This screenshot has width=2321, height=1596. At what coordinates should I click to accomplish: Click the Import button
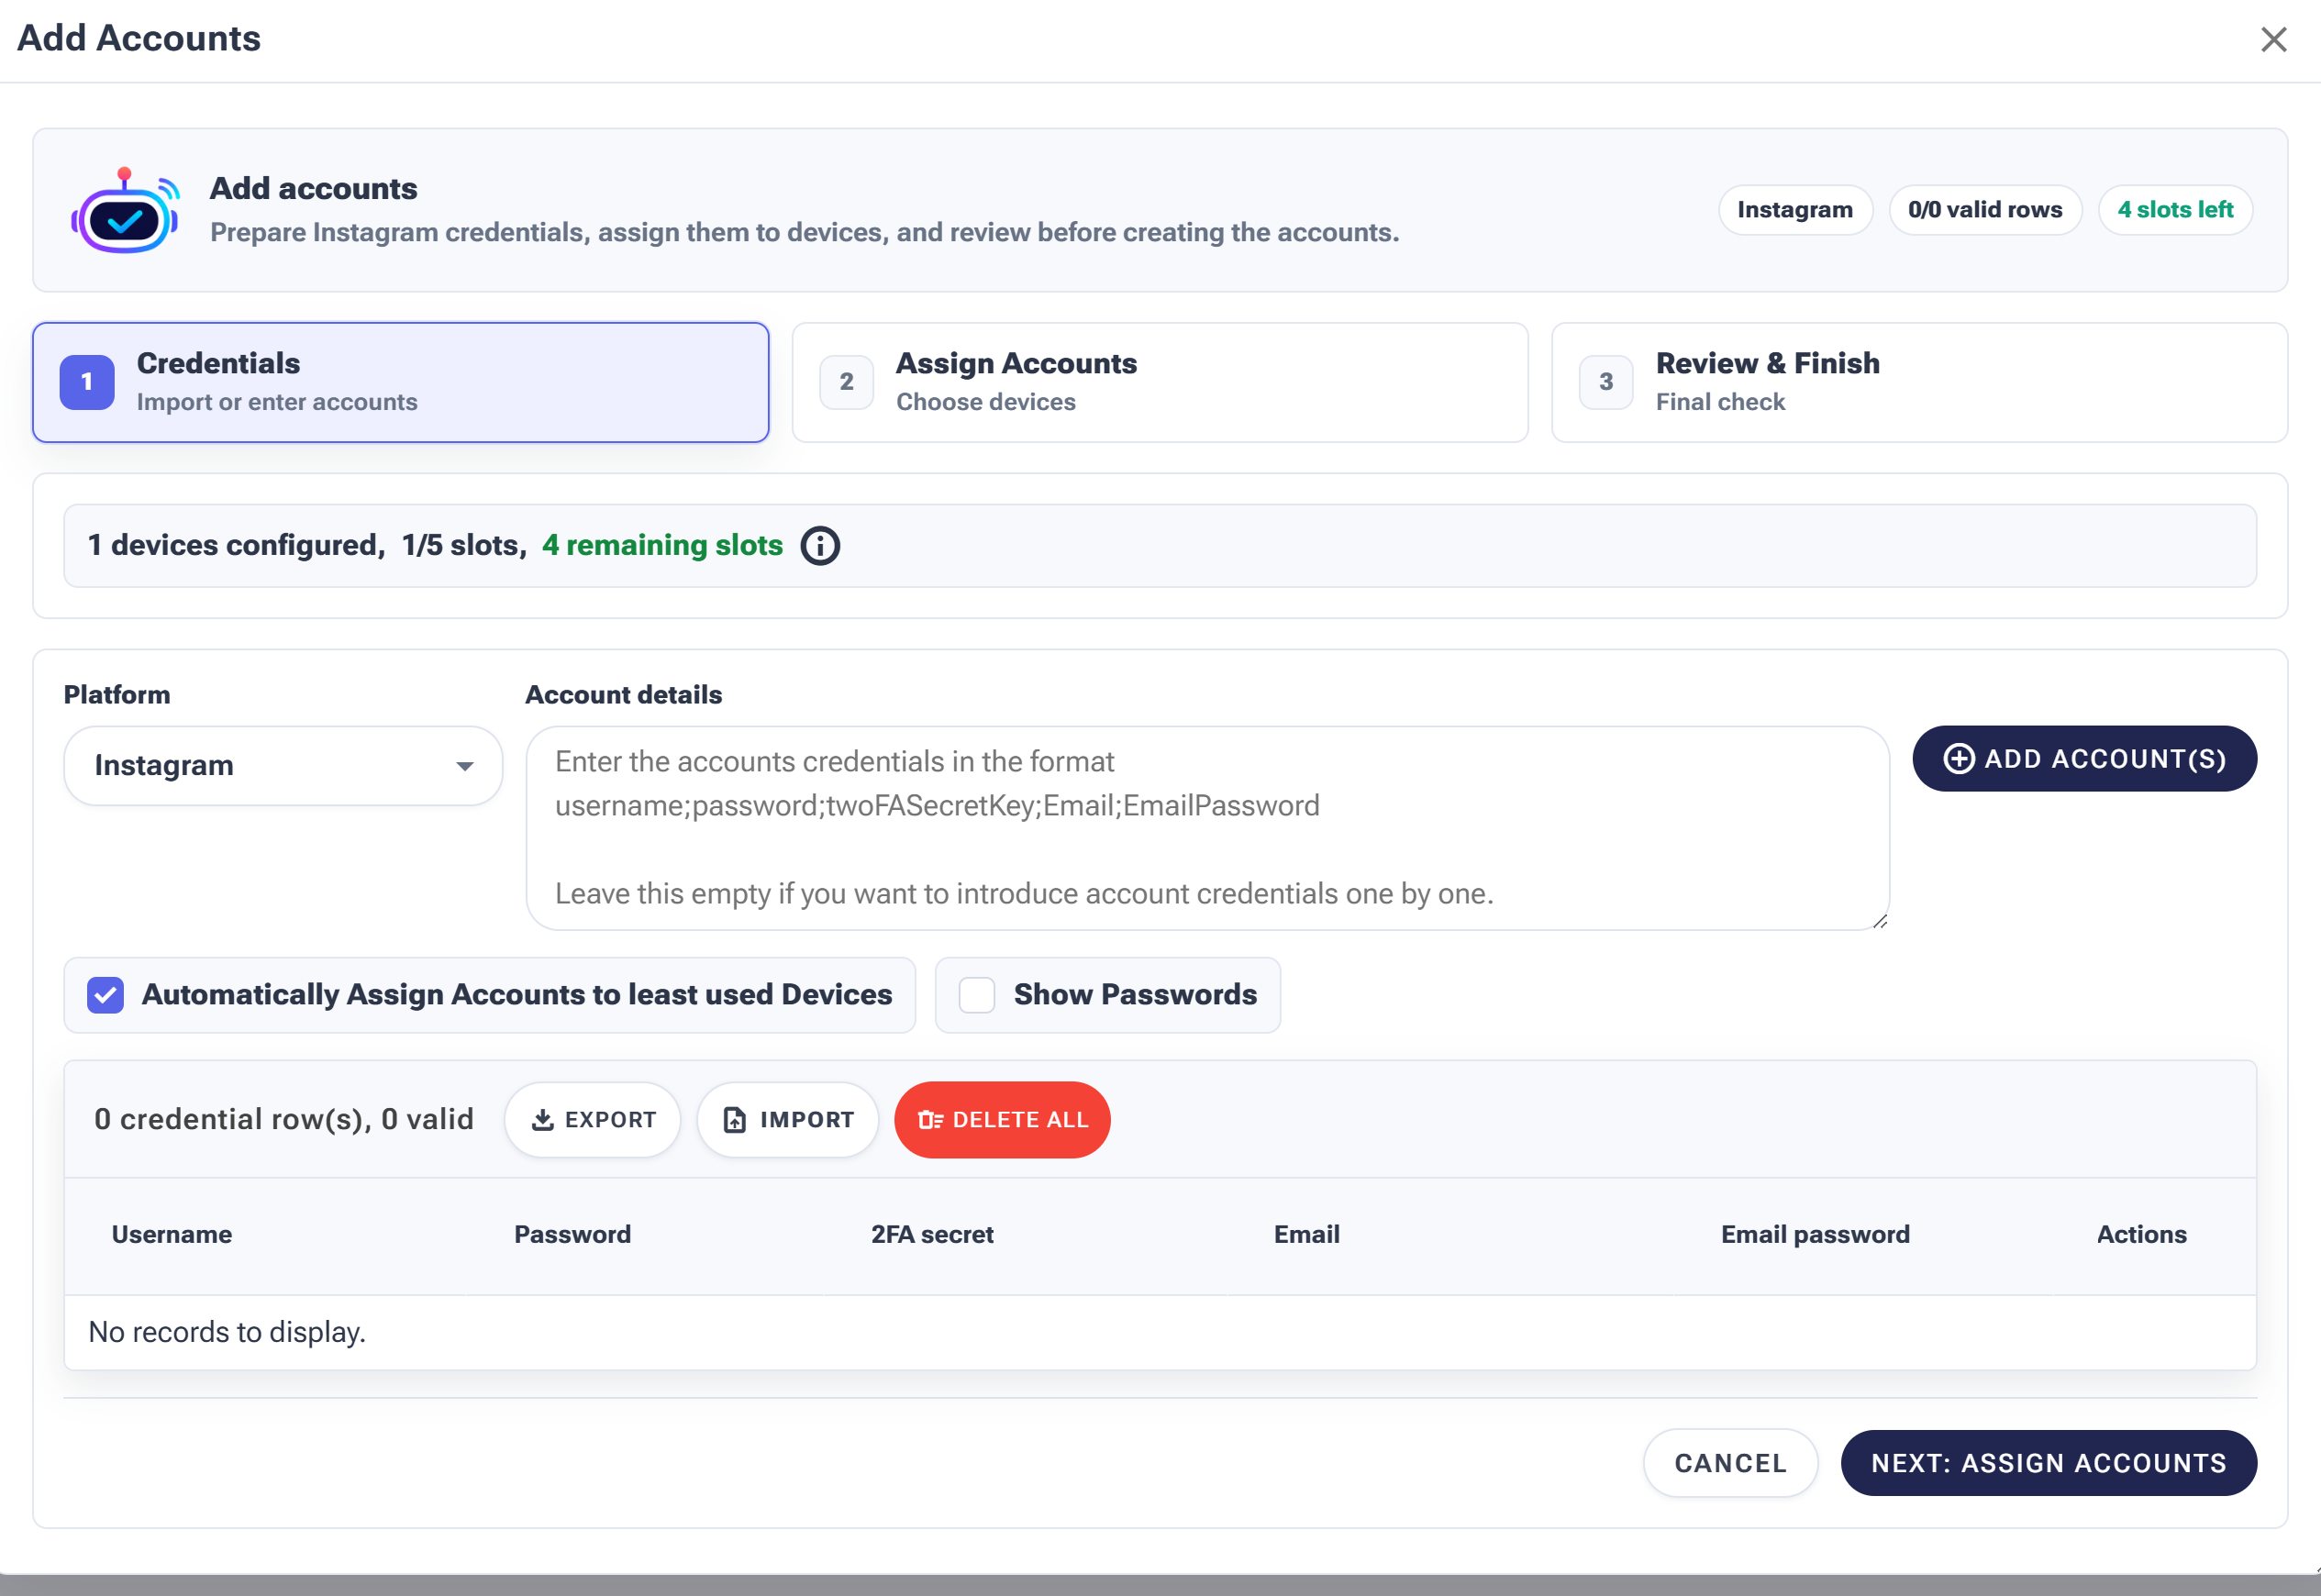(x=788, y=1120)
